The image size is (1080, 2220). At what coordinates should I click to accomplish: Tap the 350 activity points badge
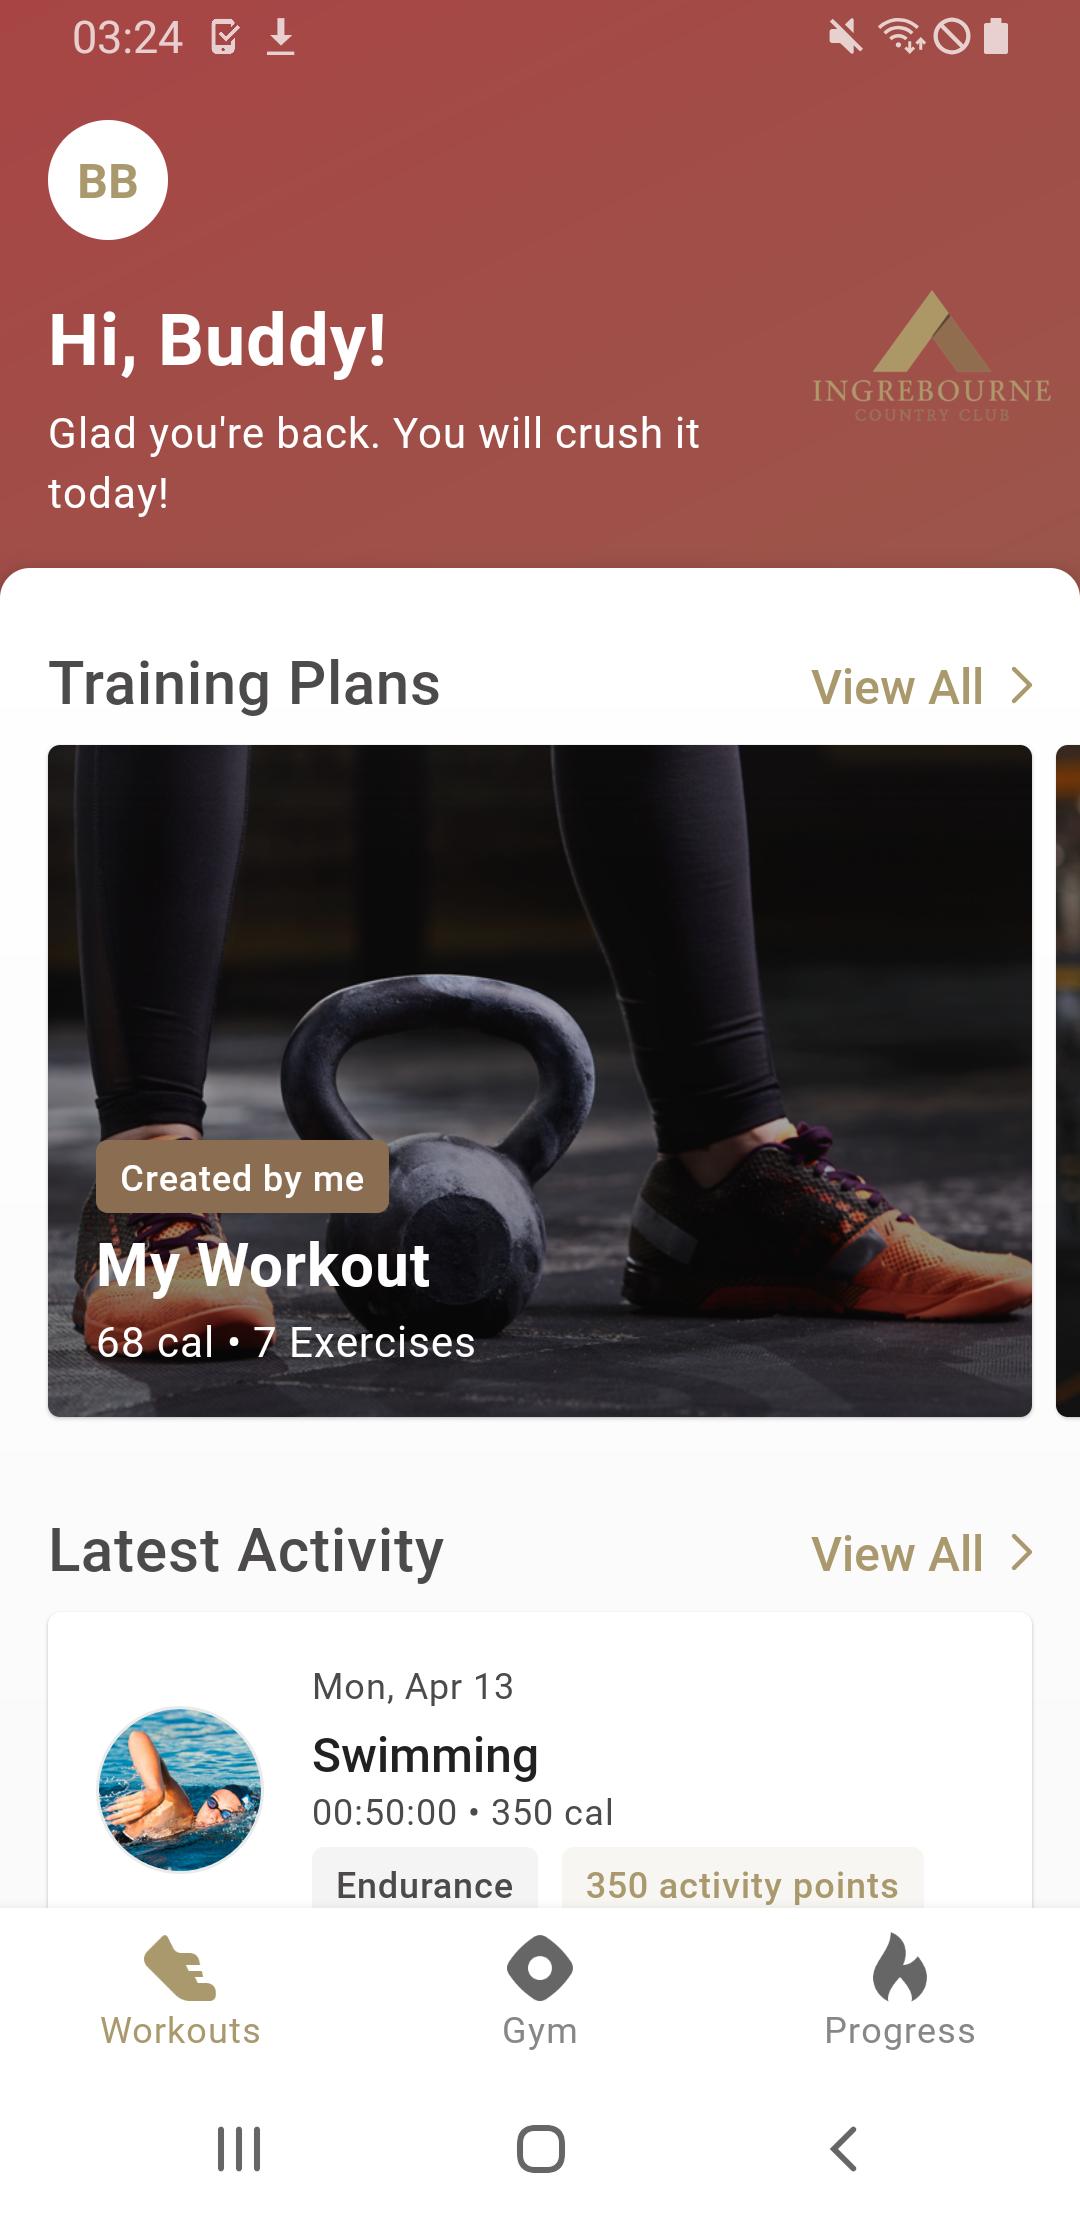(x=742, y=1880)
